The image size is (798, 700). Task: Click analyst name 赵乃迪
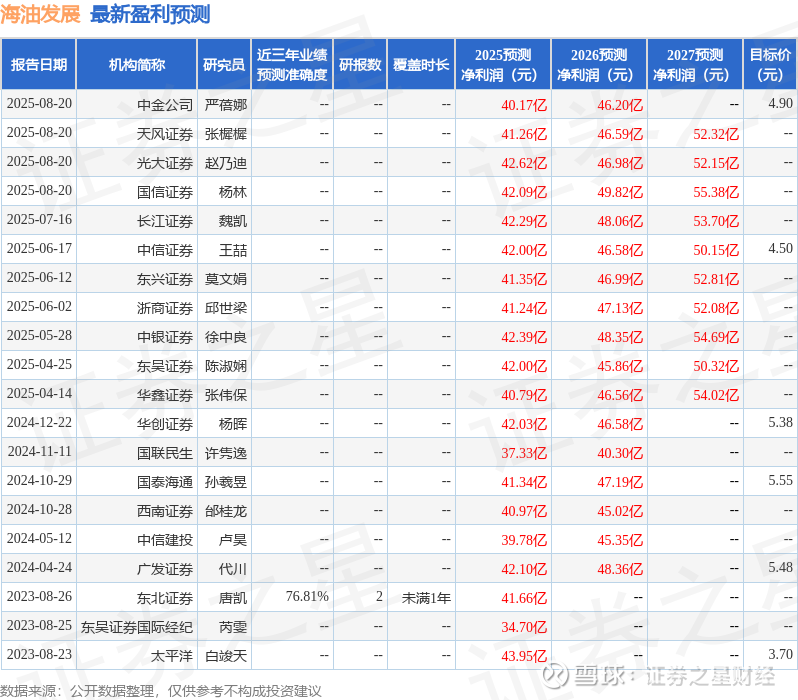coord(225,162)
